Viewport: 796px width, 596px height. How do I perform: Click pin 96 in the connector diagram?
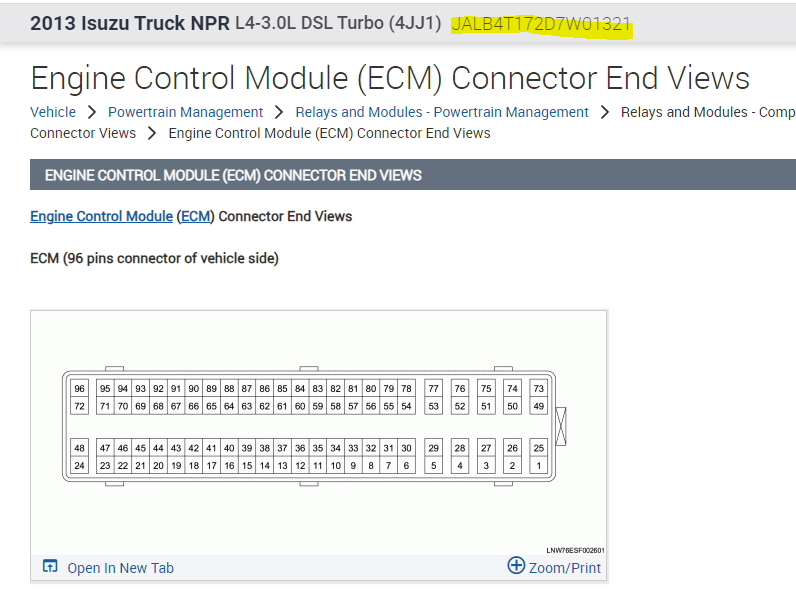tap(80, 388)
